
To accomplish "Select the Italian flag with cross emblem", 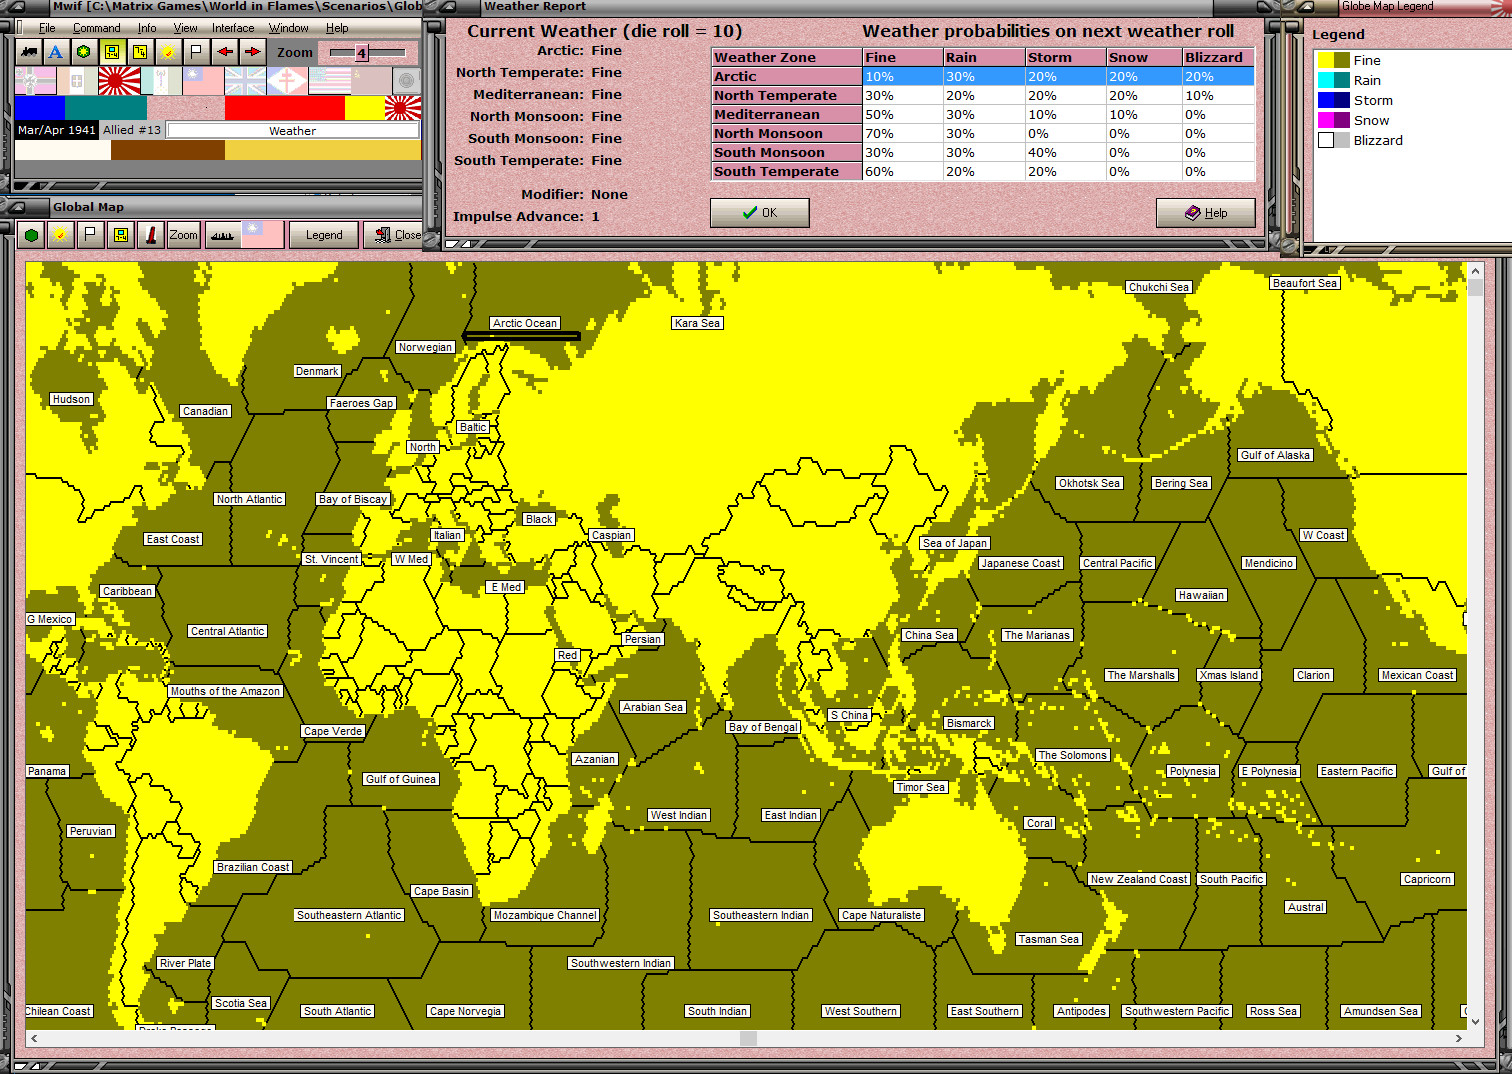I will coord(77,81).
